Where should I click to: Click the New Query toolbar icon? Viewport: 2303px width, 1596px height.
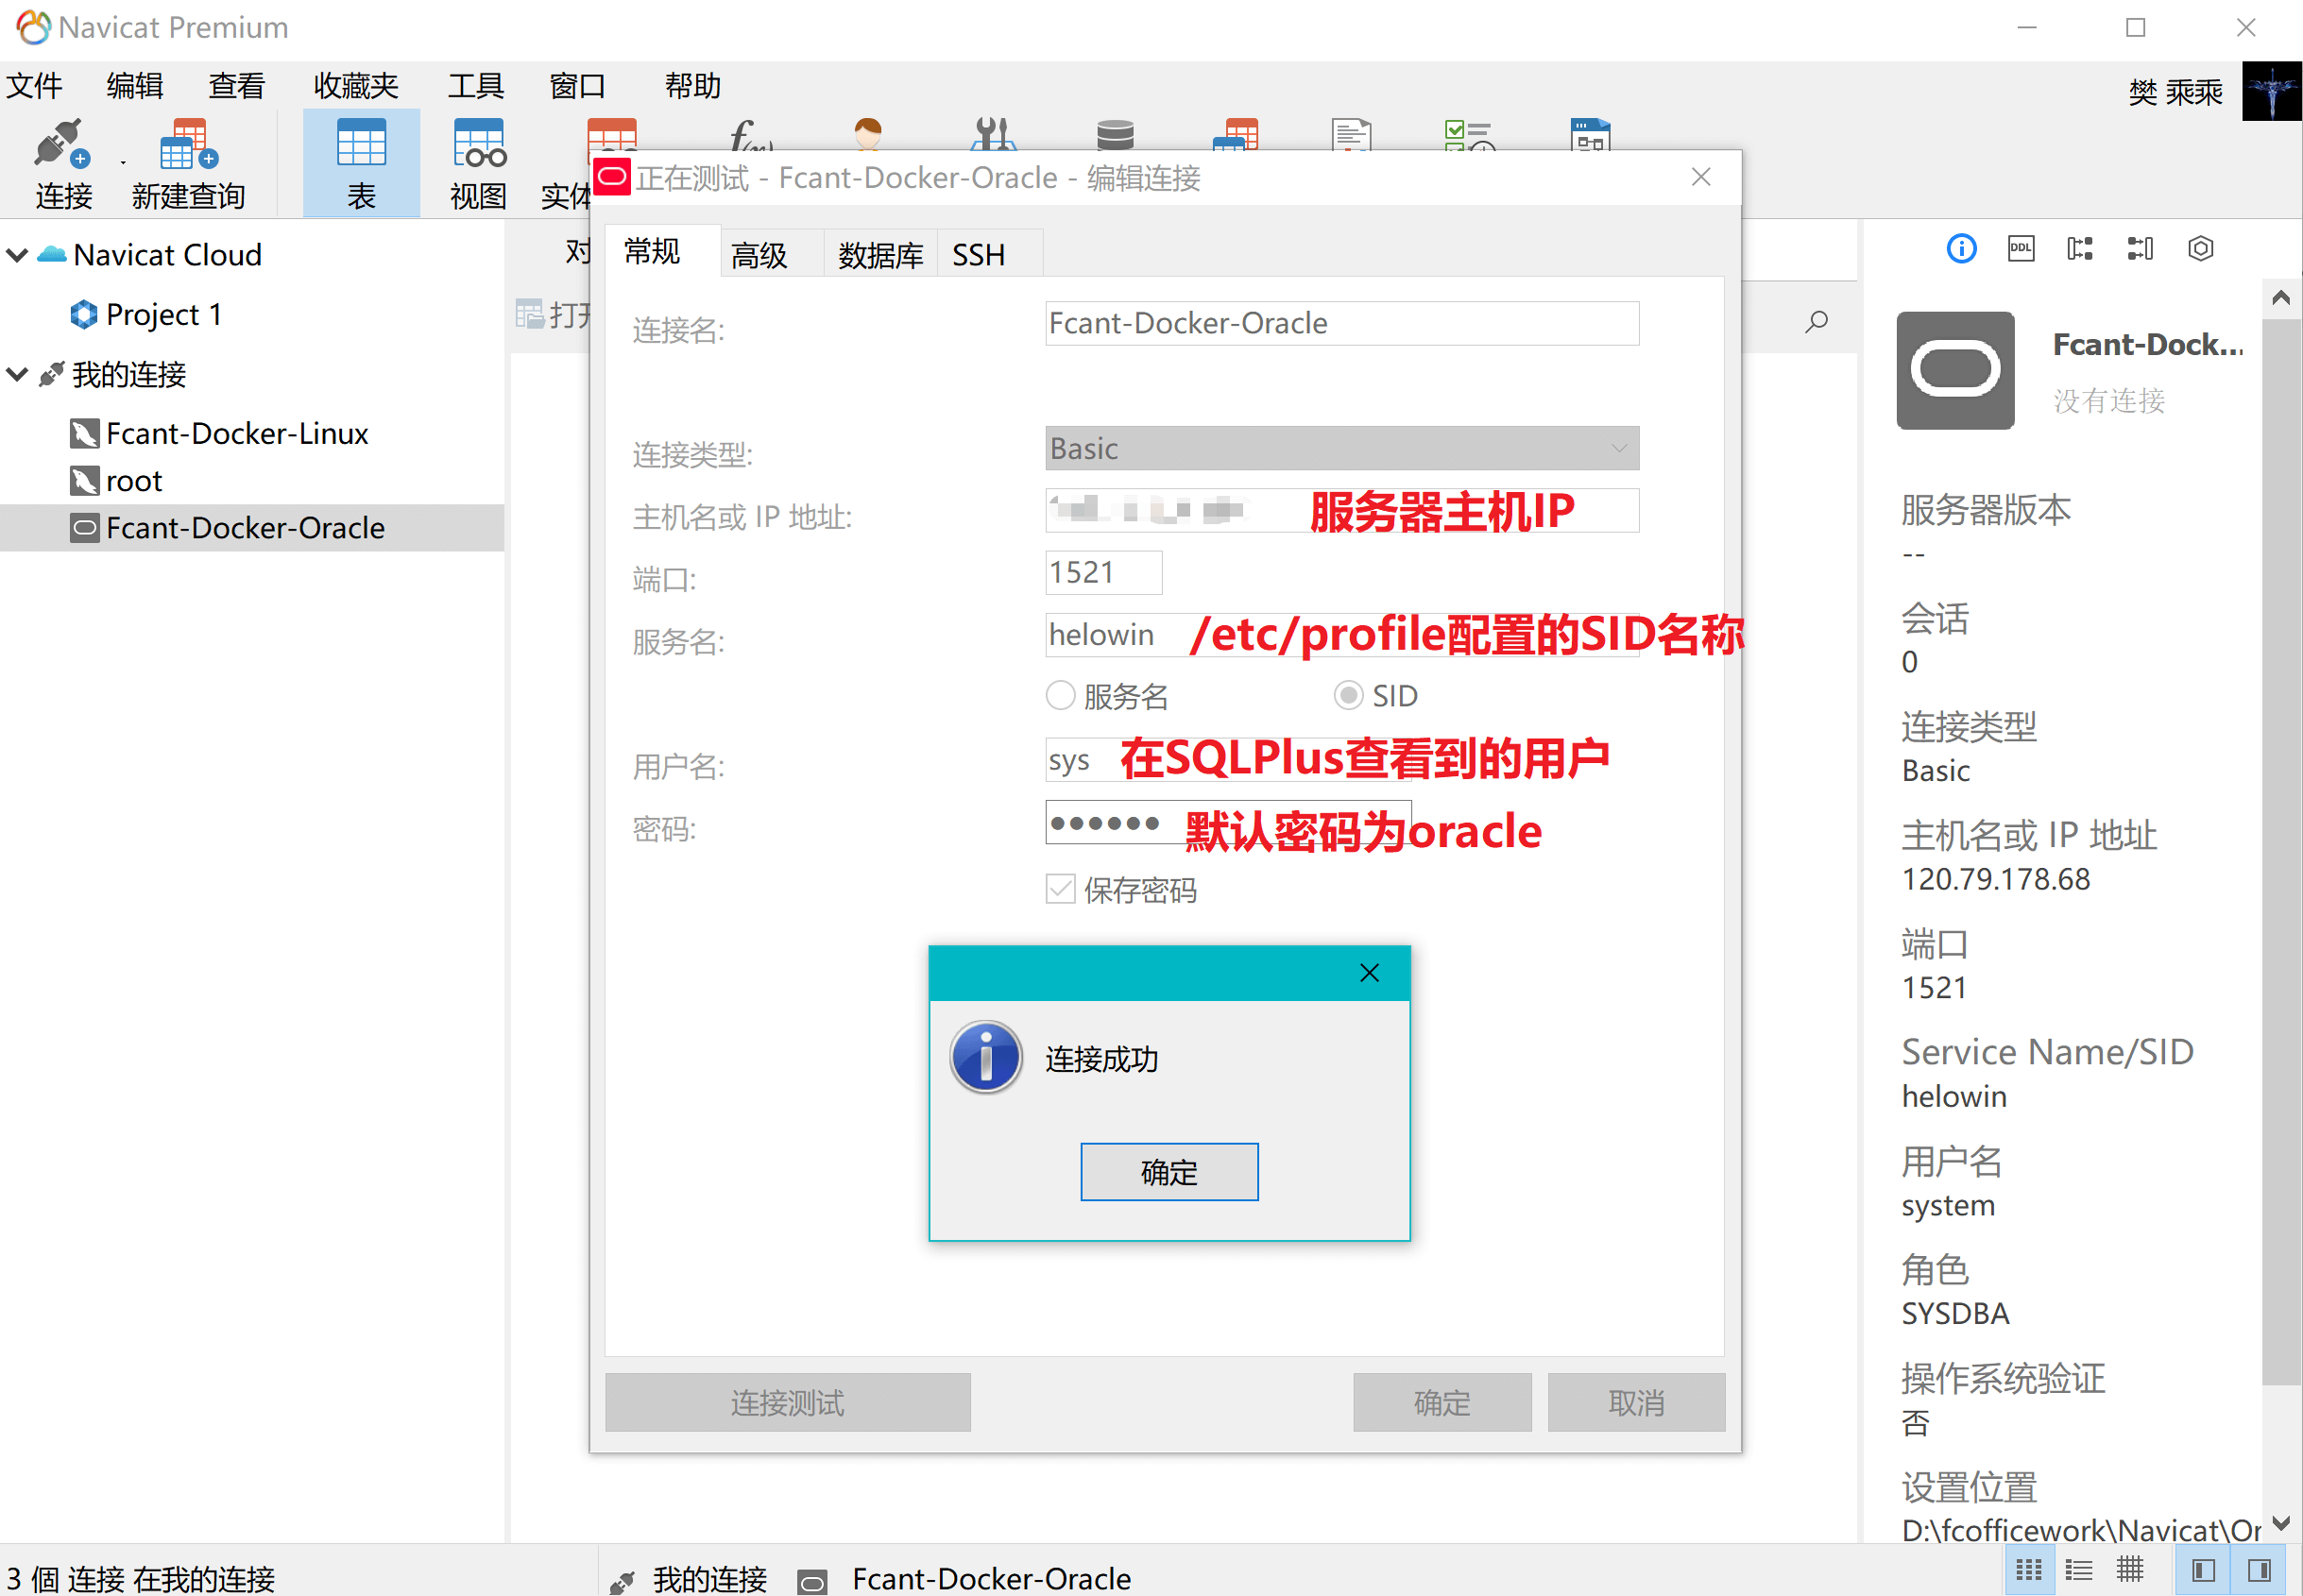tap(187, 147)
